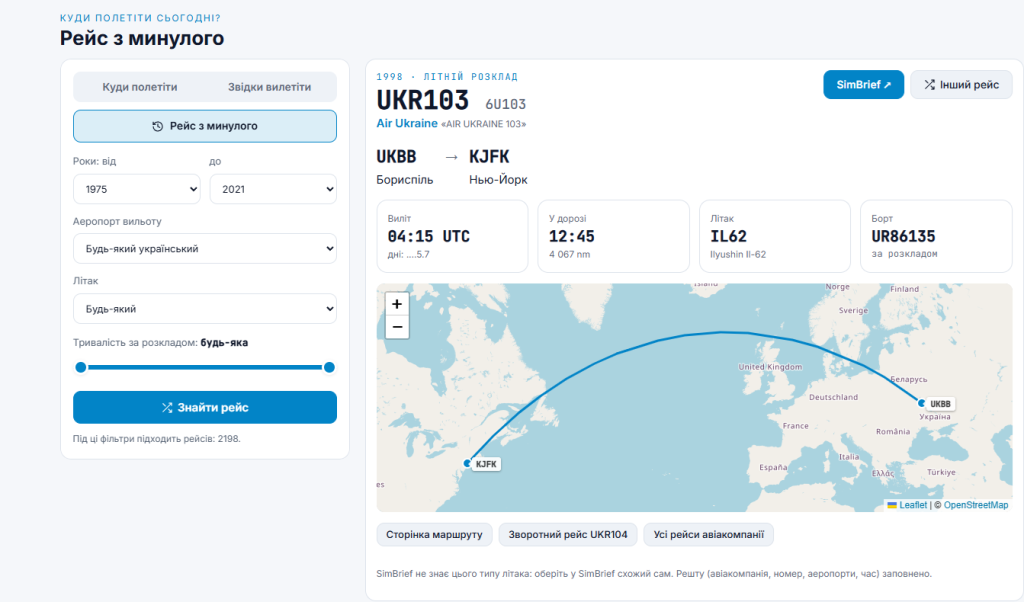Click the UR86135 registration value
The height and width of the screenshot is (602, 1024).
point(903,236)
